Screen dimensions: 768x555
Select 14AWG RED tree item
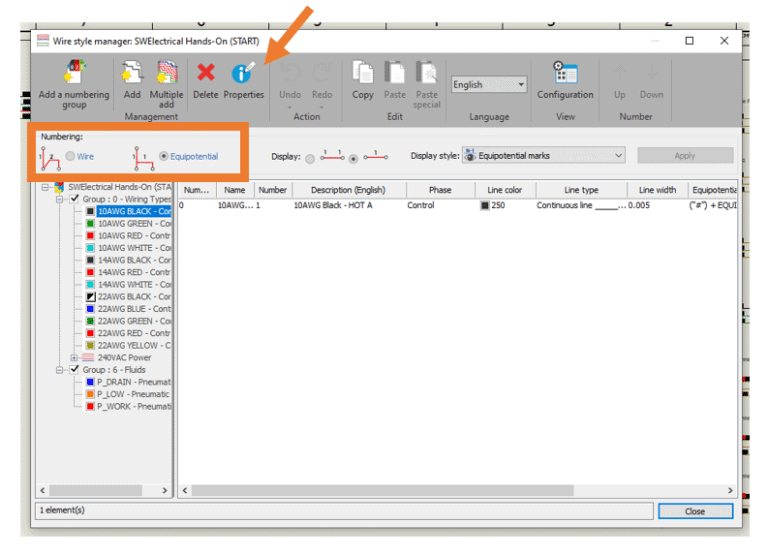pos(134,272)
